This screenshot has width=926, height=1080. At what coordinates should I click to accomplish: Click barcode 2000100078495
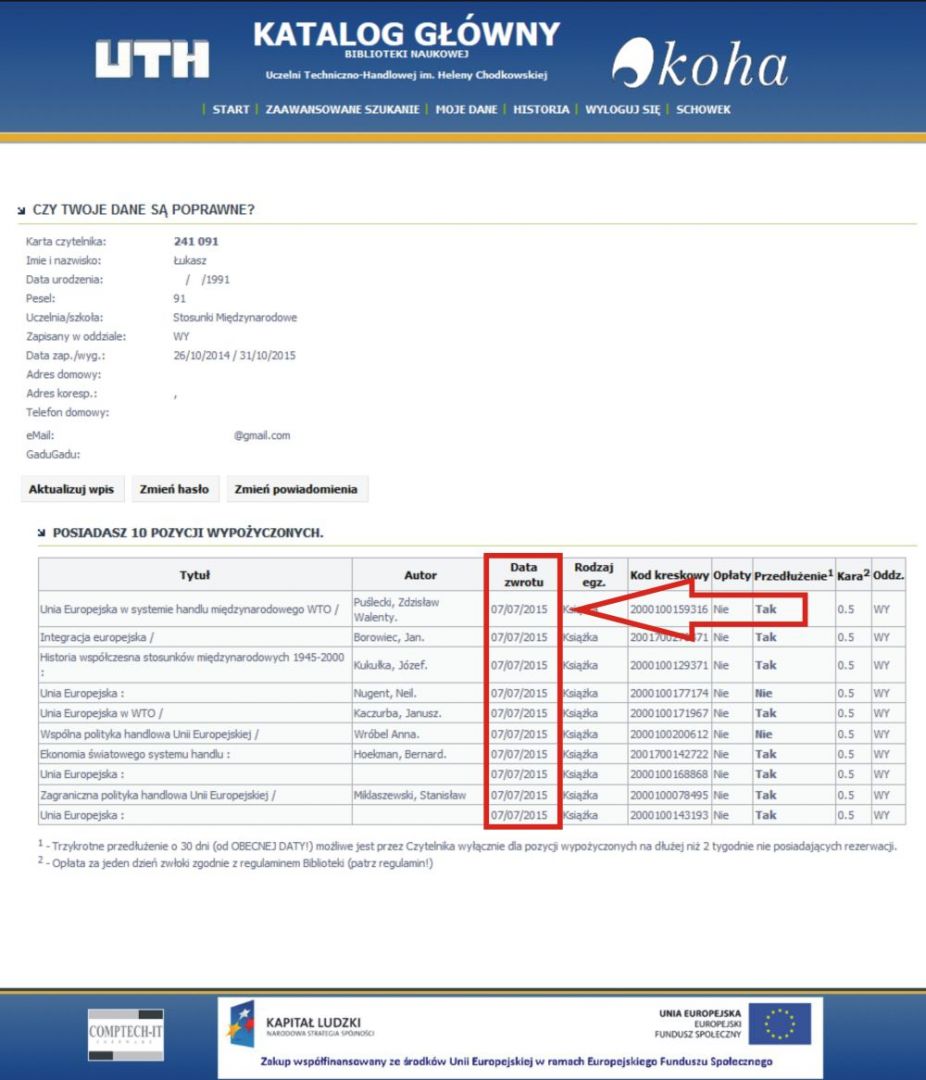click(x=669, y=795)
